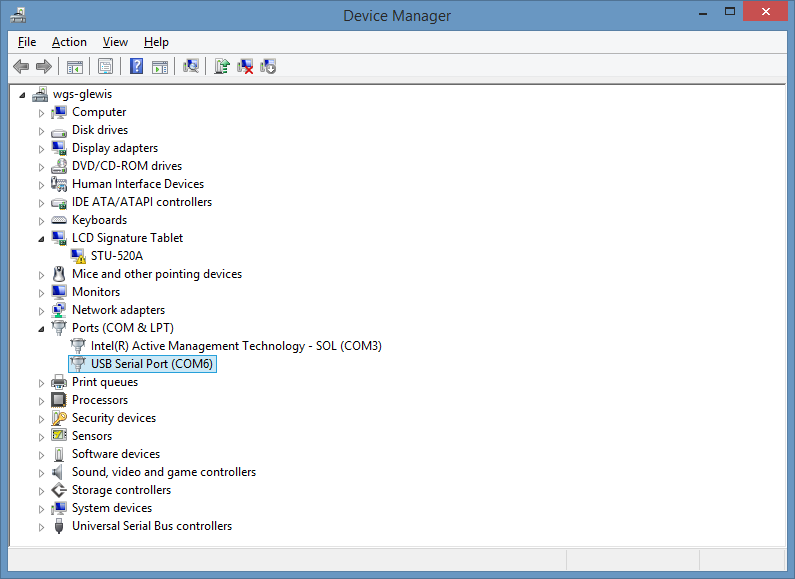Select Intel(R) Active Management Technology SOL (COM3)
795x579 pixels.
[236, 346]
